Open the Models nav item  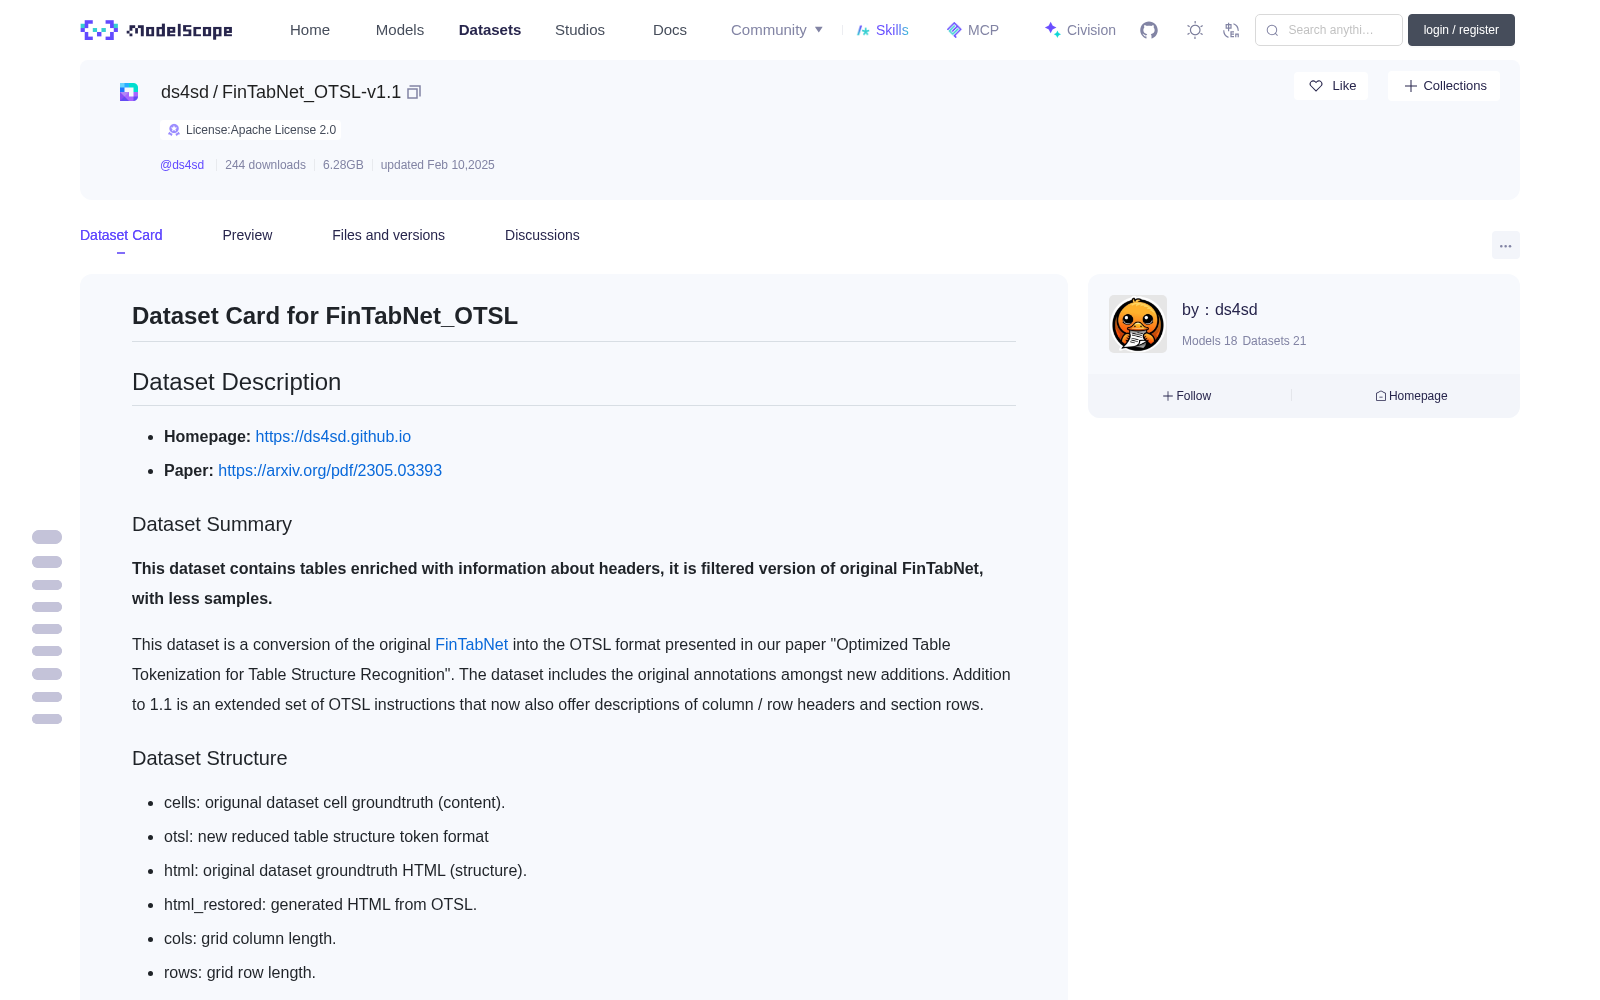tap(400, 30)
